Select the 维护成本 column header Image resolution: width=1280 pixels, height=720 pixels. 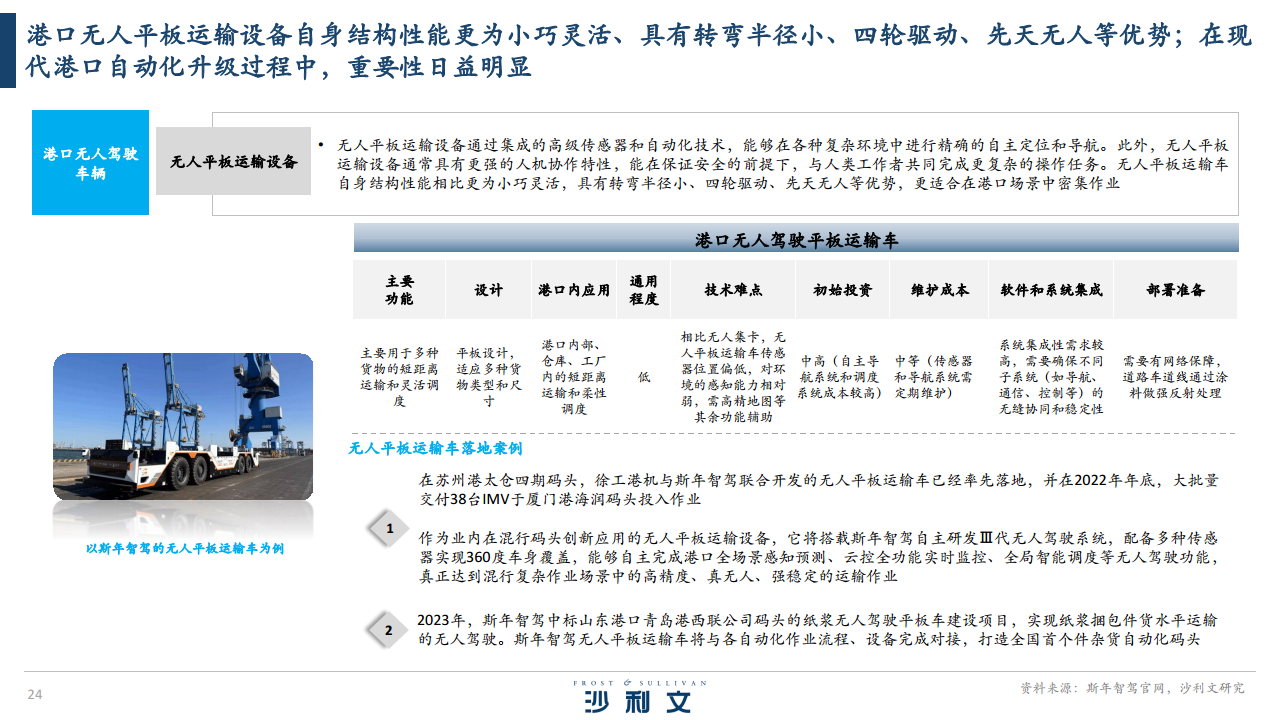coord(939,290)
